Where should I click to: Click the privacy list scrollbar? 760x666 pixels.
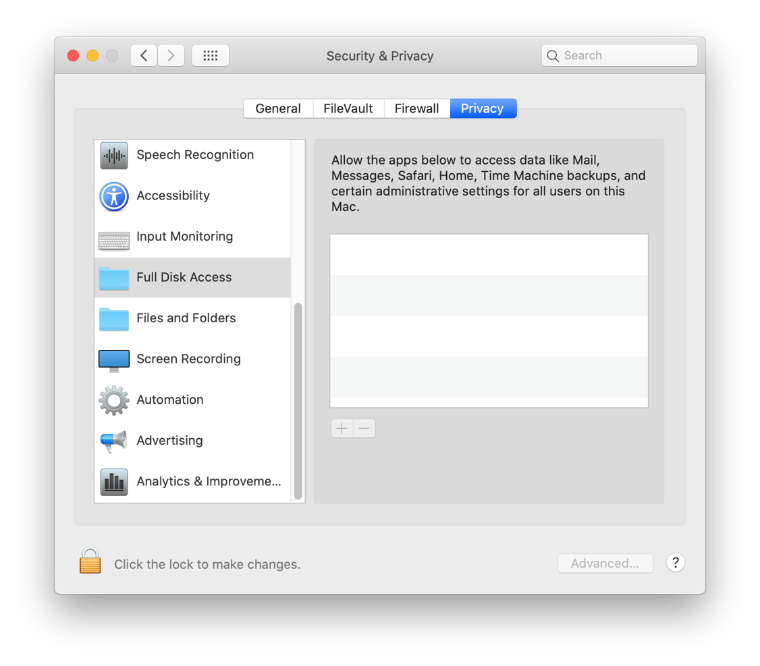[298, 400]
